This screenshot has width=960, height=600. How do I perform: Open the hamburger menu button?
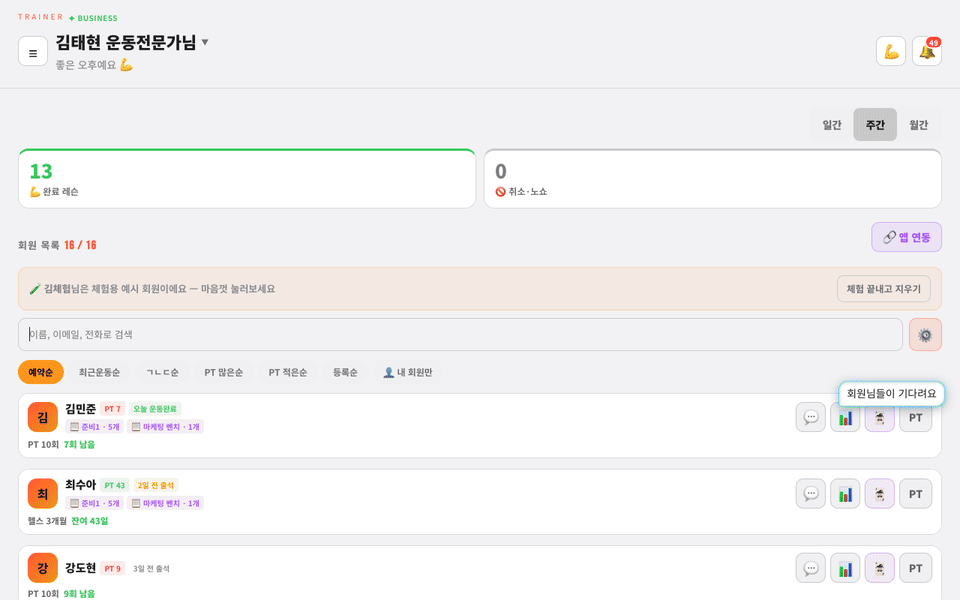click(x=33, y=51)
